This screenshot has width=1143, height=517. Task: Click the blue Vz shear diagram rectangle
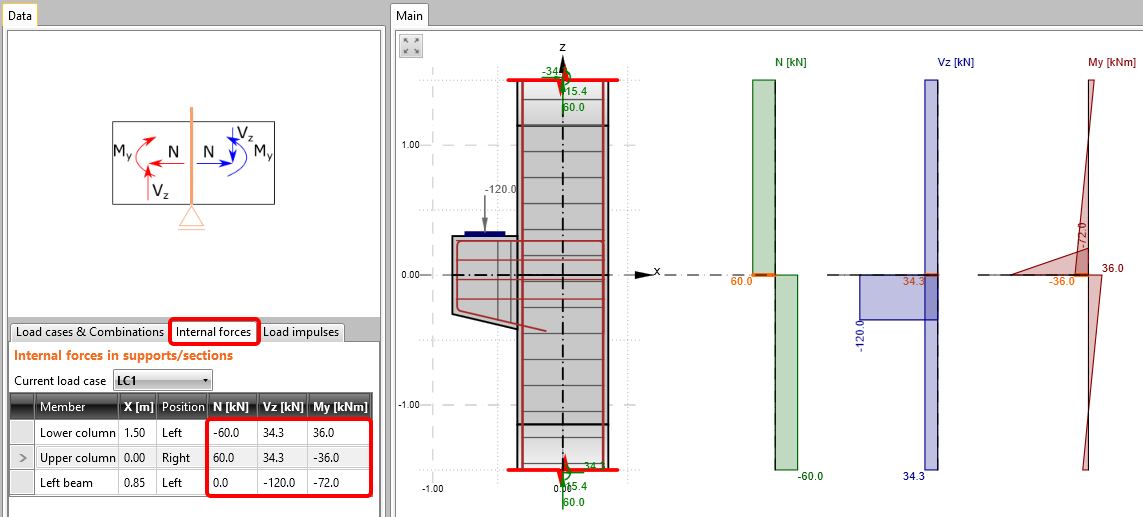click(898, 297)
